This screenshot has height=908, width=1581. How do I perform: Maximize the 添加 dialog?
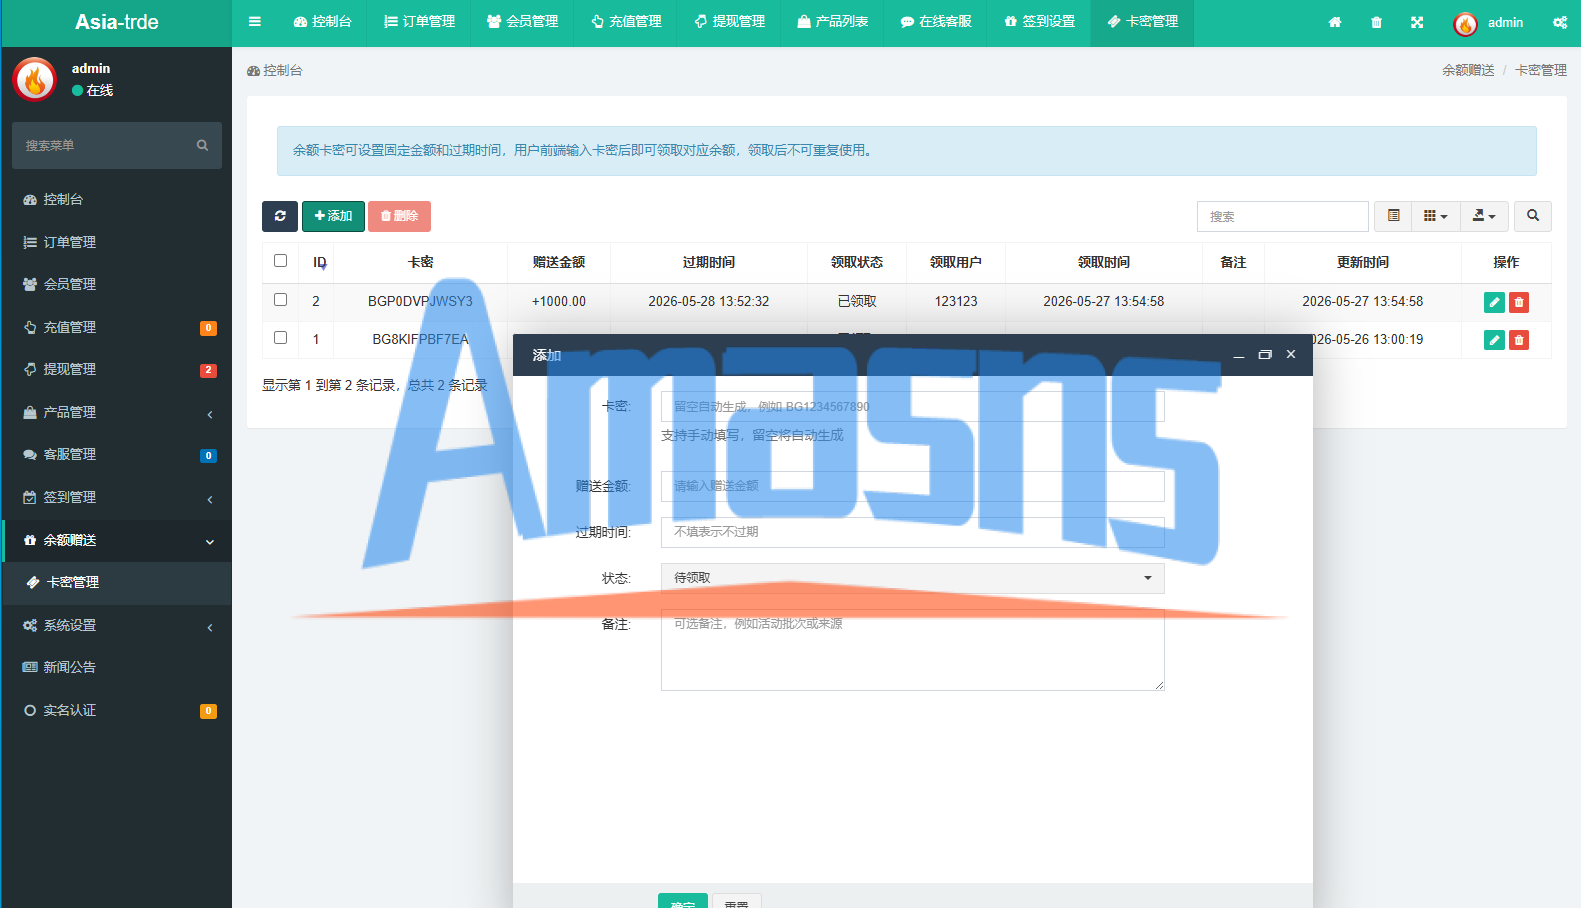pos(1265,355)
